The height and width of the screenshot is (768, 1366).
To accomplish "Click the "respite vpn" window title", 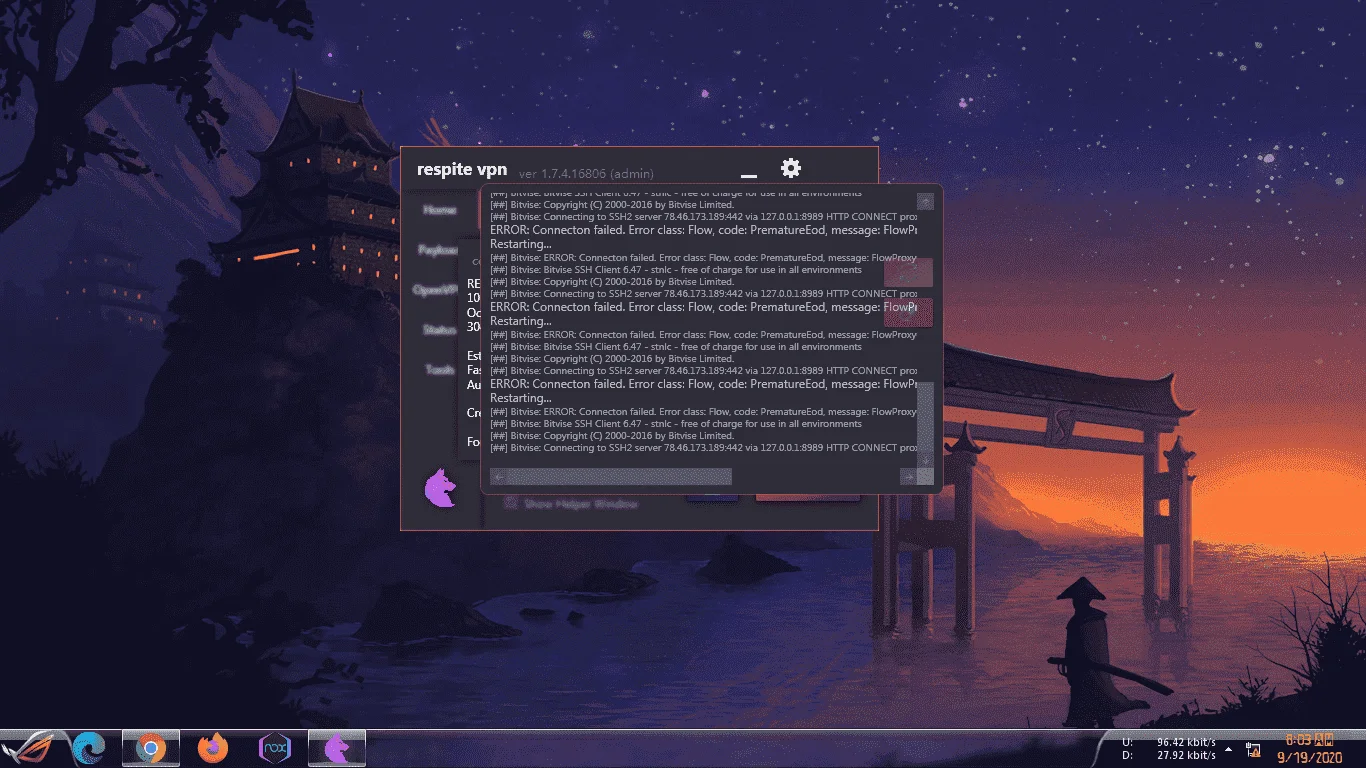I will pyautogui.click(x=462, y=169).
